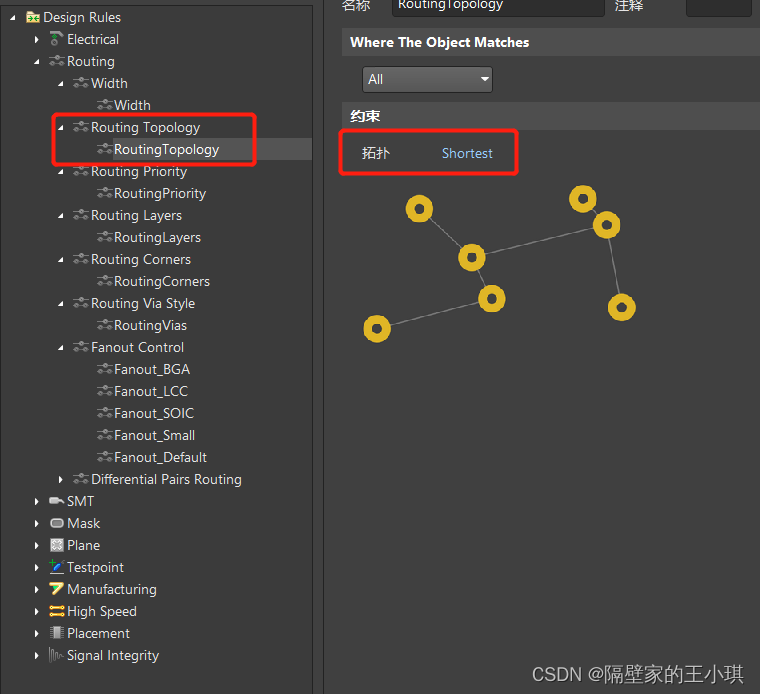Click the icon beside Fanout_BGA rule

point(105,369)
